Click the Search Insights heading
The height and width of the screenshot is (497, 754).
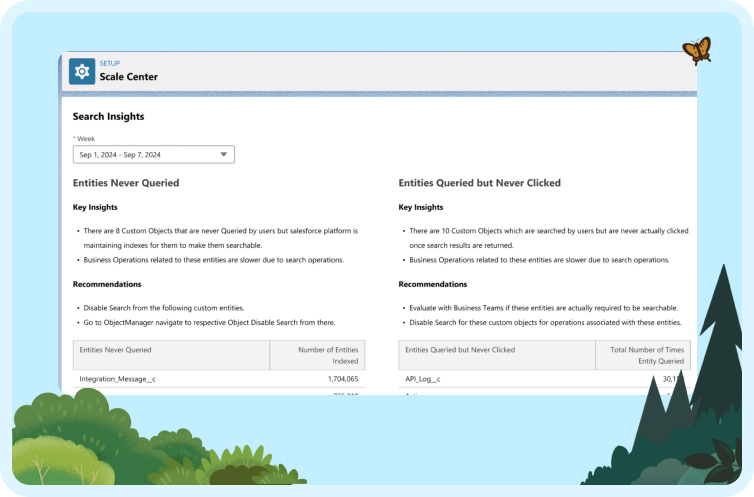(x=108, y=116)
